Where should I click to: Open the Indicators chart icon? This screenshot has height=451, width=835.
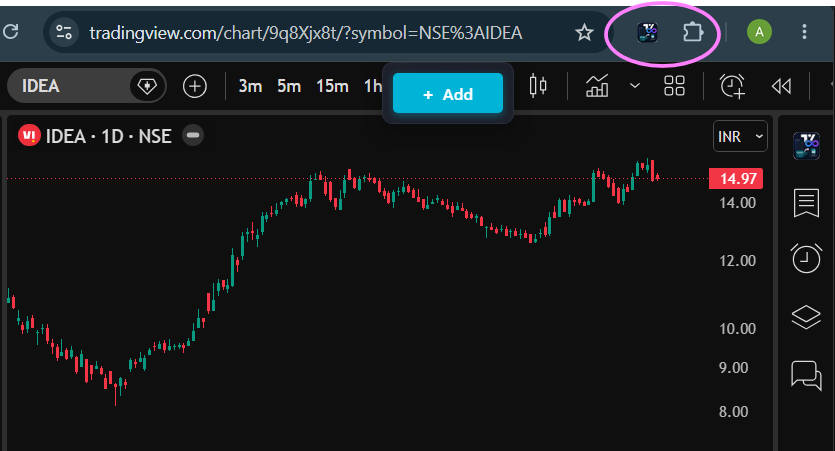[597, 86]
